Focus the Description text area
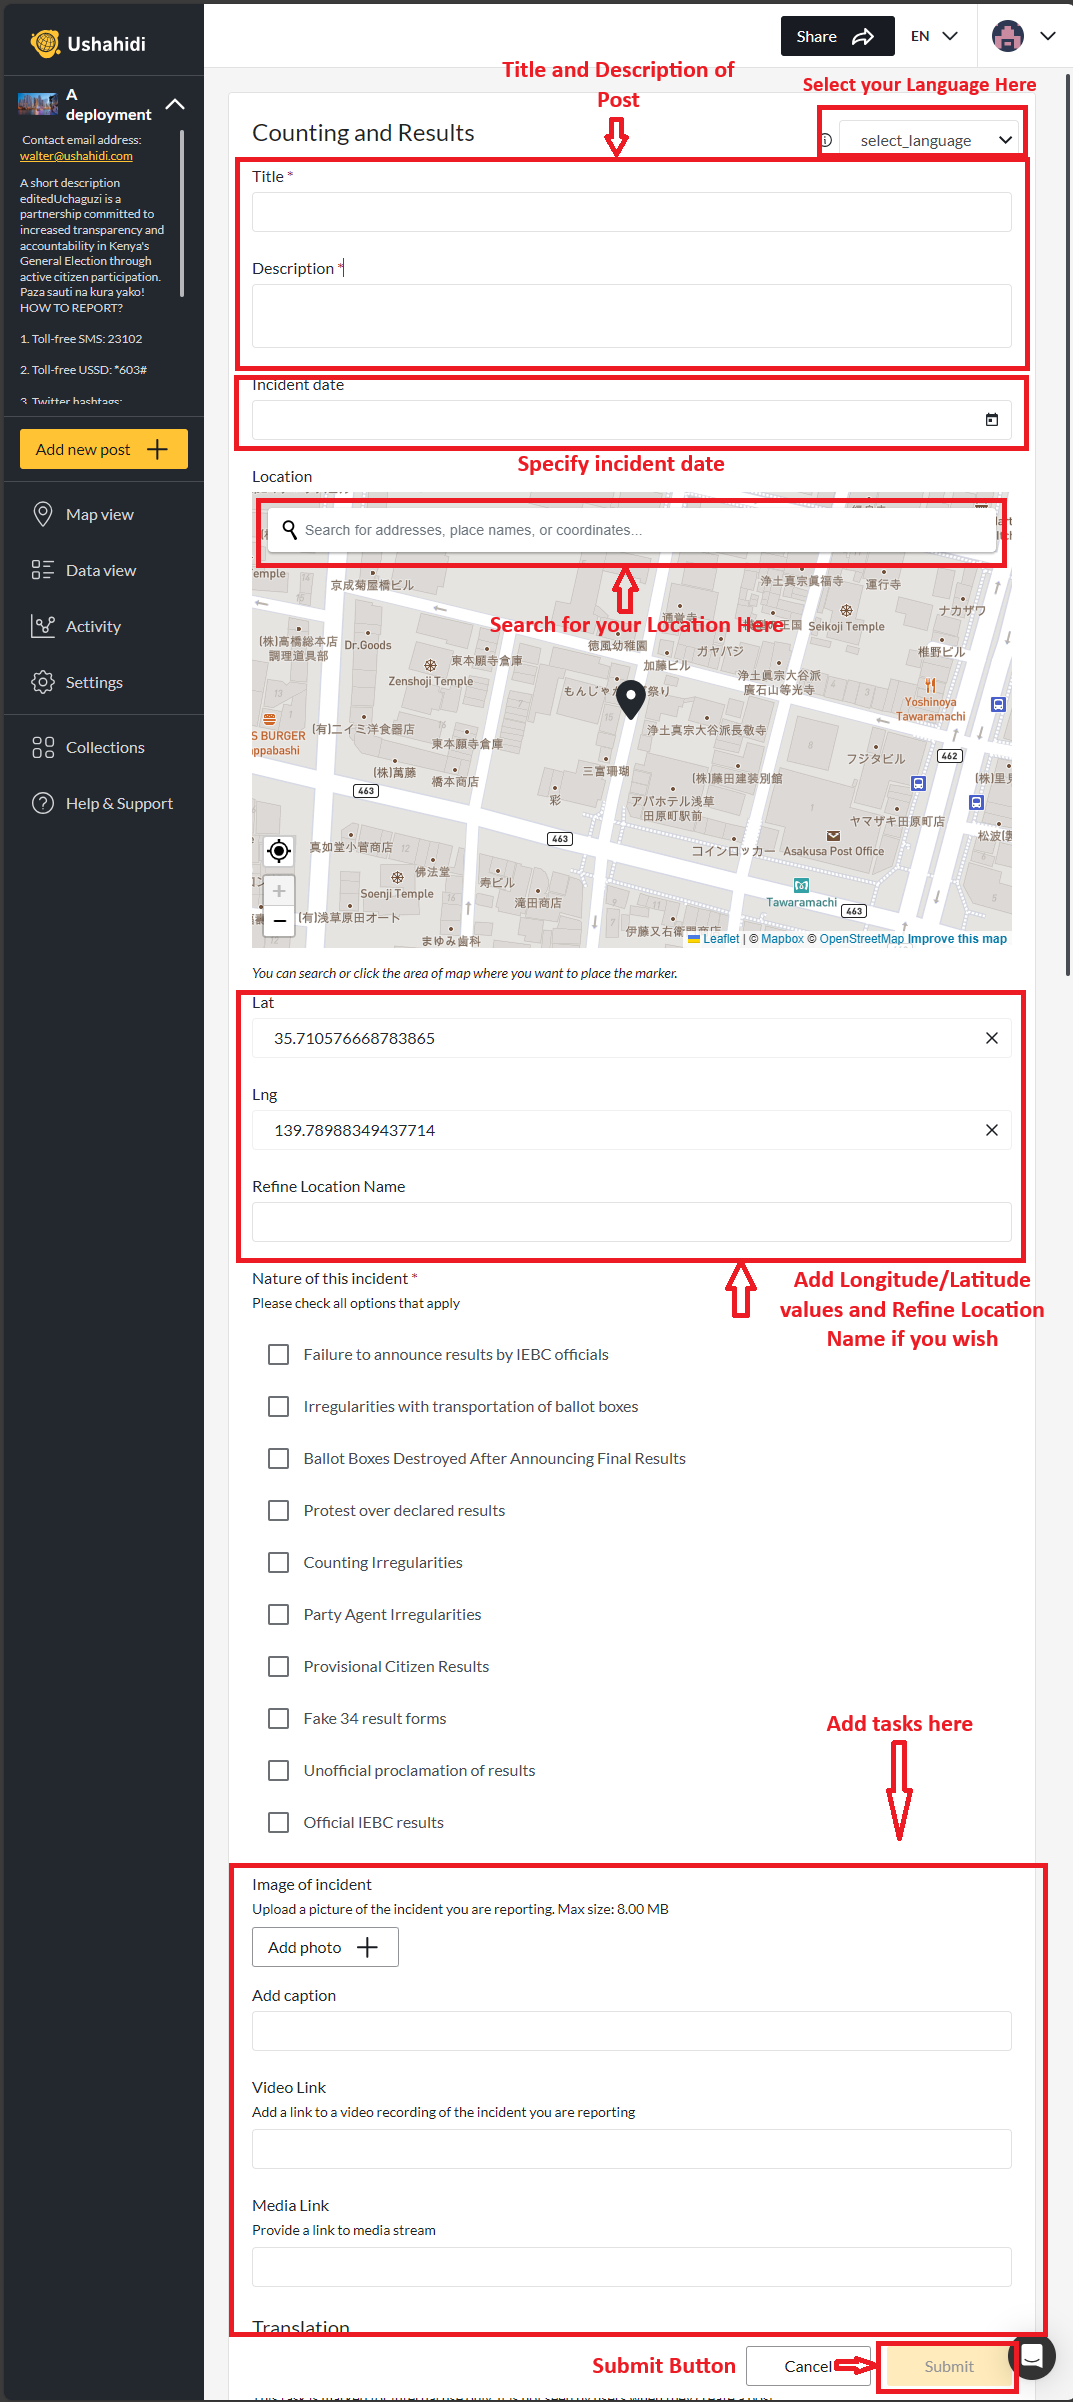This screenshot has height=2402, width=1073. (x=631, y=316)
